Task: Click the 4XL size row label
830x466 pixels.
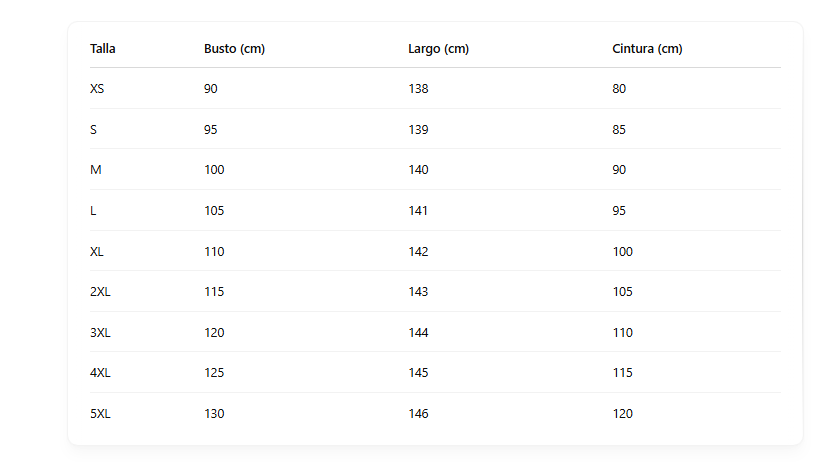Action: tap(100, 372)
